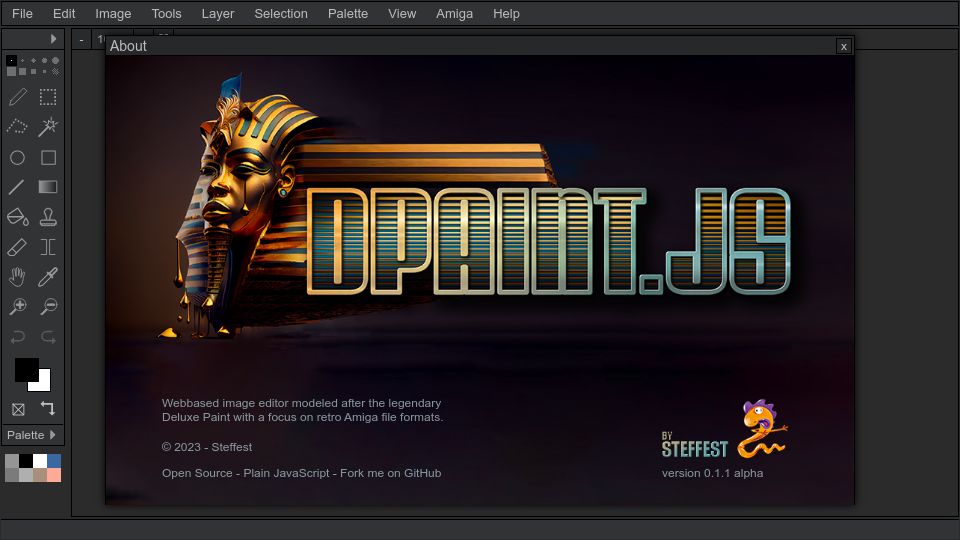This screenshot has height=540, width=960.
Task: Click the zoom in magnifier tool
Action: tap(18, 306)
